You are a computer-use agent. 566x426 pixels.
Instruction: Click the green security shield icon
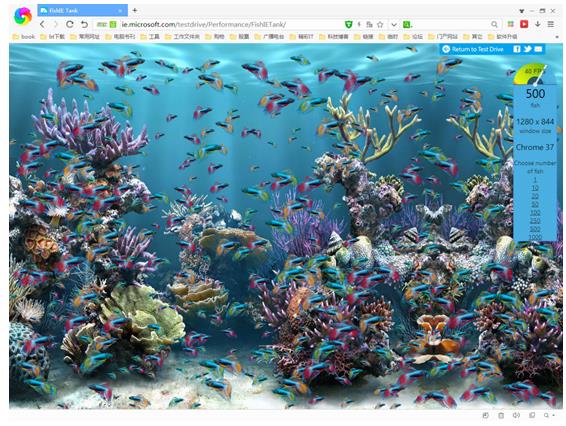tap(348, 25)
